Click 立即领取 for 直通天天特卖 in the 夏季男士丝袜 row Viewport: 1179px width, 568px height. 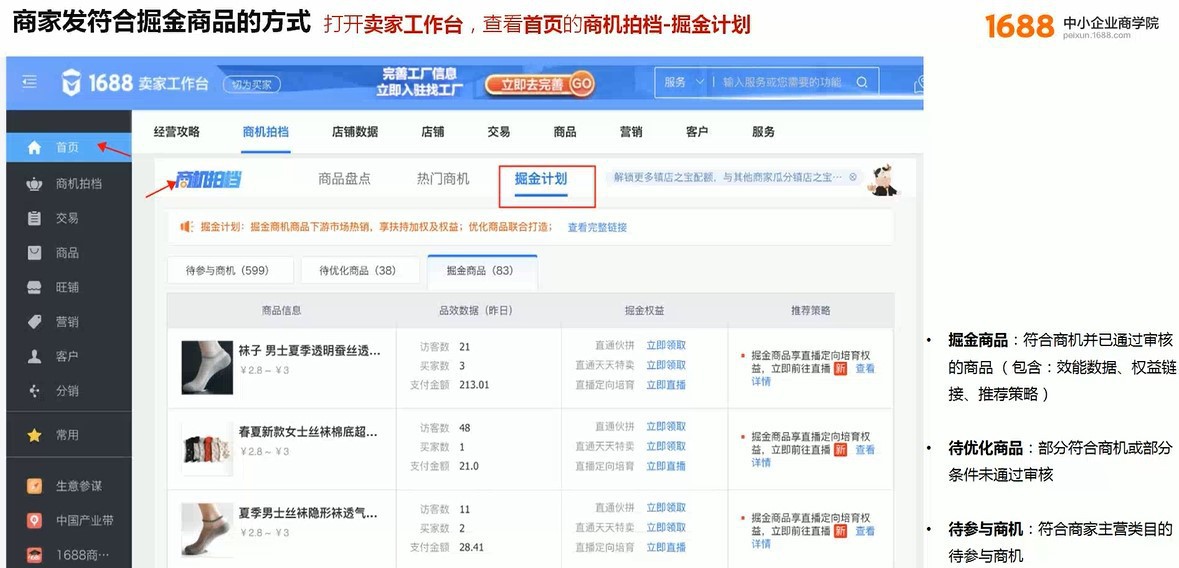pos(666,527)
